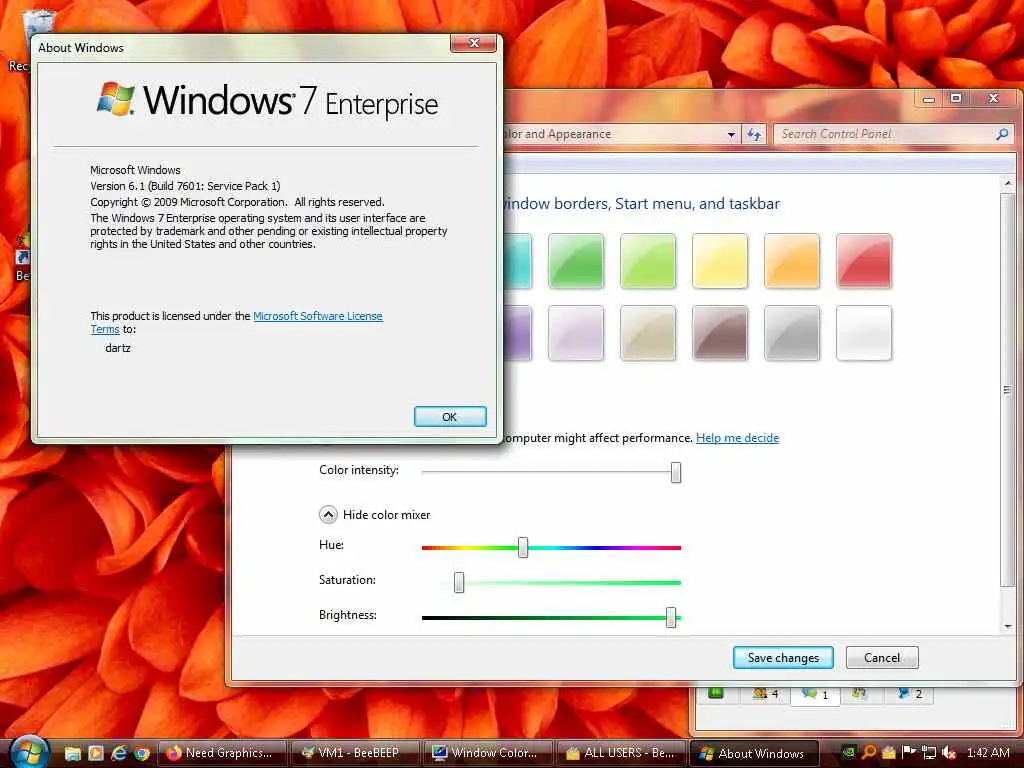
Task: Select the orange color swatch
Action: (x=792, y=261)
